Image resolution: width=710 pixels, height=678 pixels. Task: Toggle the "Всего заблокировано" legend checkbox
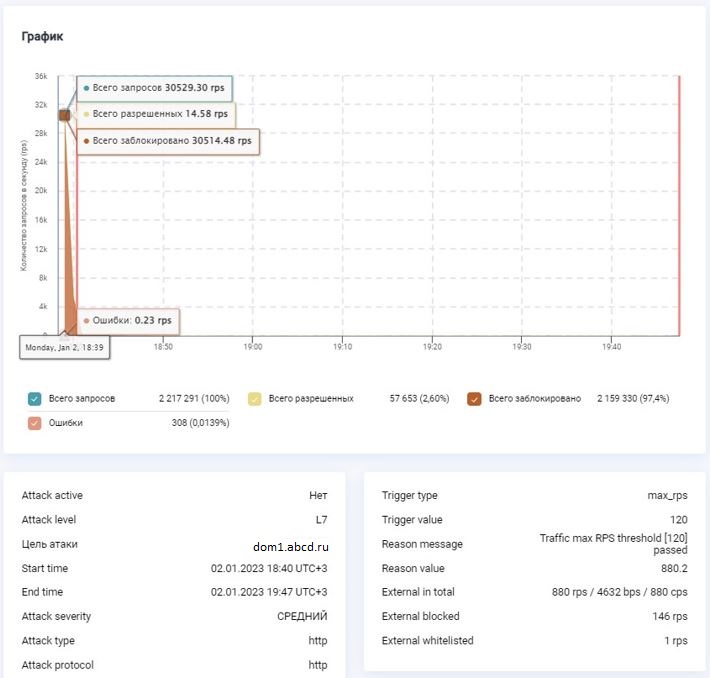click(x=475, y=398)
